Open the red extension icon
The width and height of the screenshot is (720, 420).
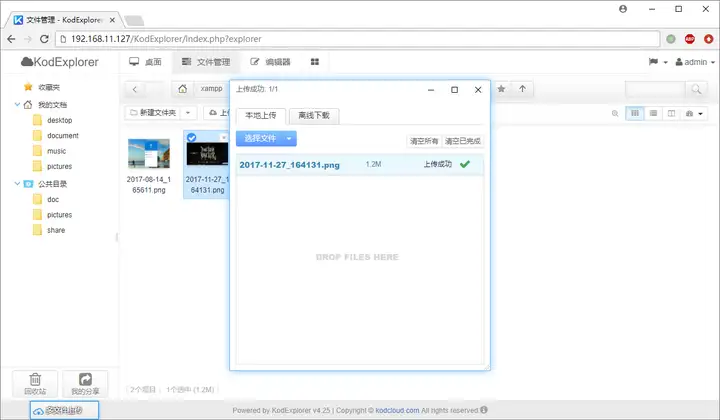point(709,39)
